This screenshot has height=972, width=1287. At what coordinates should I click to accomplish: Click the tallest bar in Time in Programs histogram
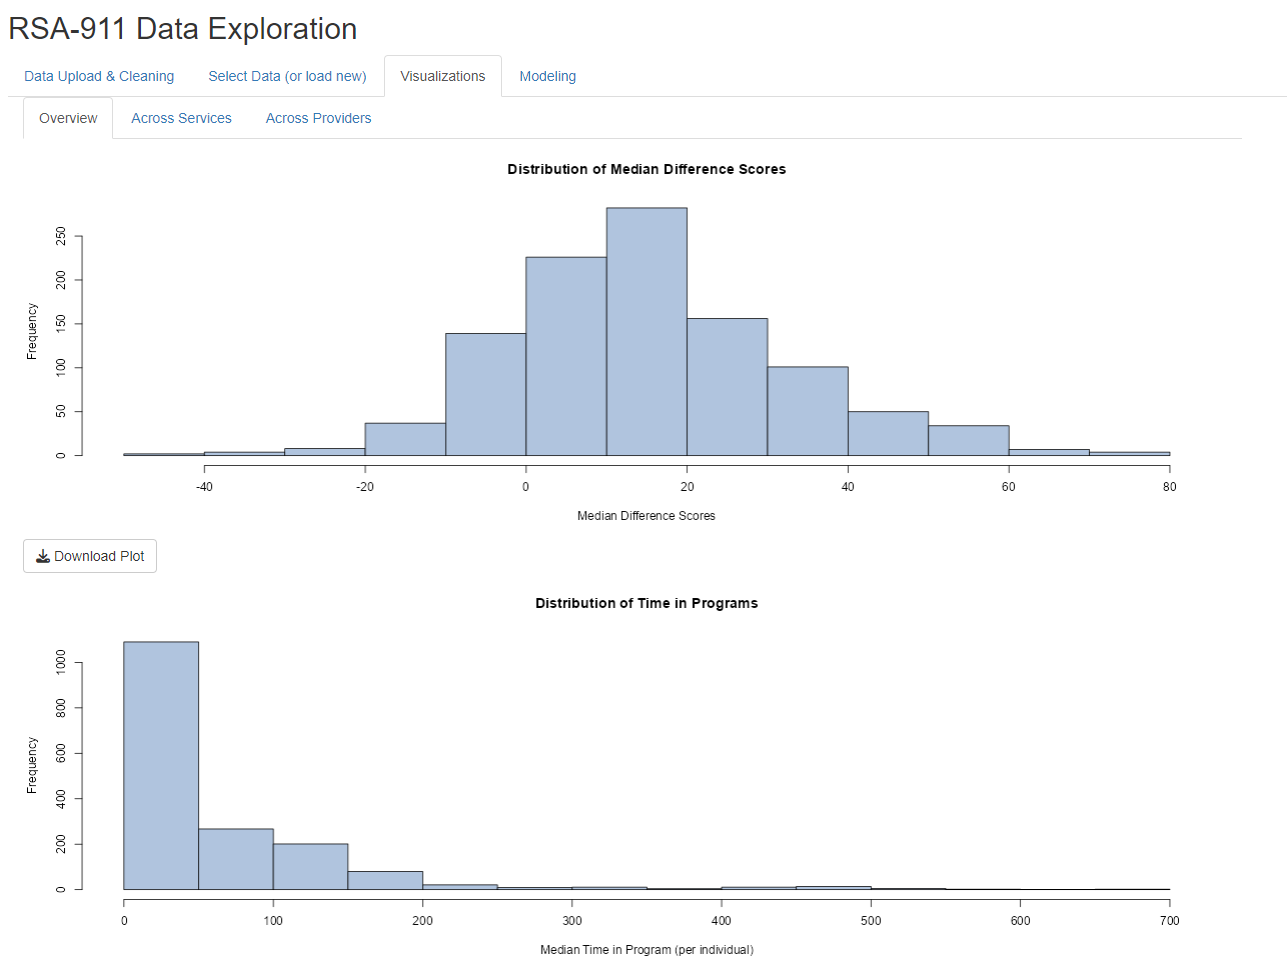[x=161, y=765]
